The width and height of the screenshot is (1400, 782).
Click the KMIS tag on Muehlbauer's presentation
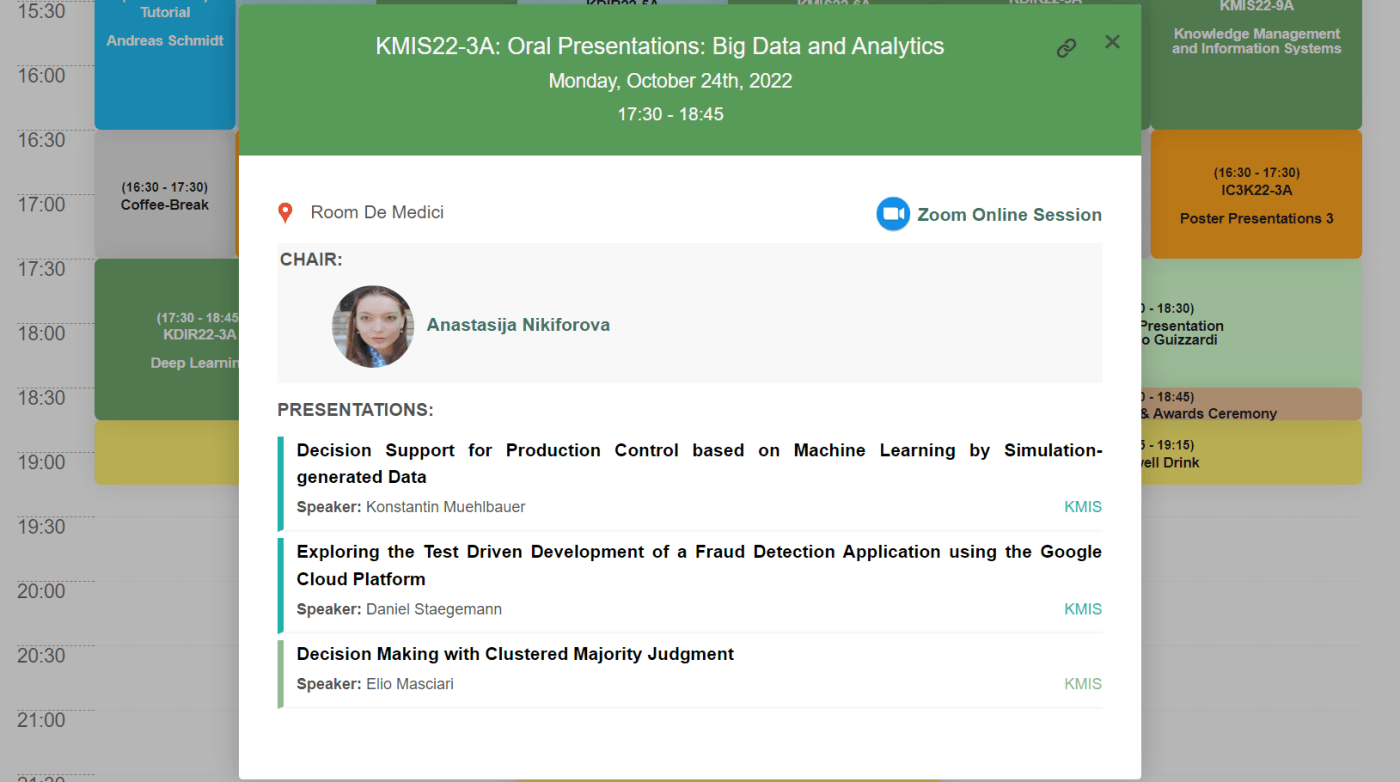1082,507
